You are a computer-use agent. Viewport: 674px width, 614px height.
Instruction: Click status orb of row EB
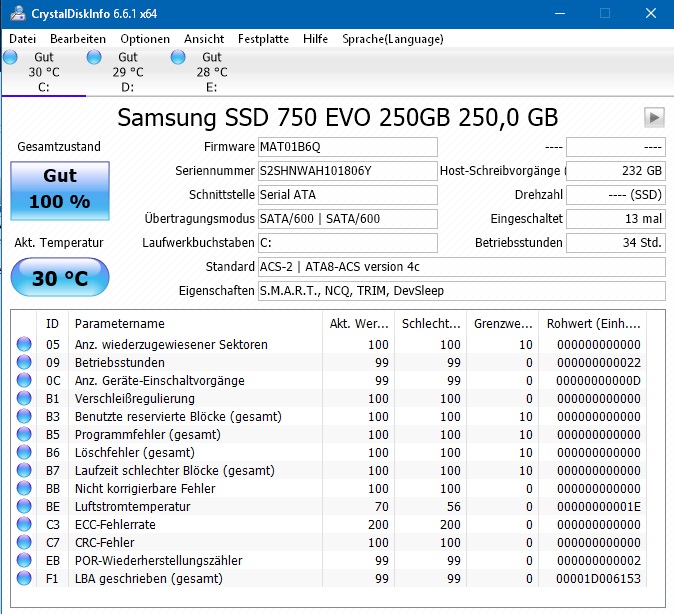tap(24, 561)
